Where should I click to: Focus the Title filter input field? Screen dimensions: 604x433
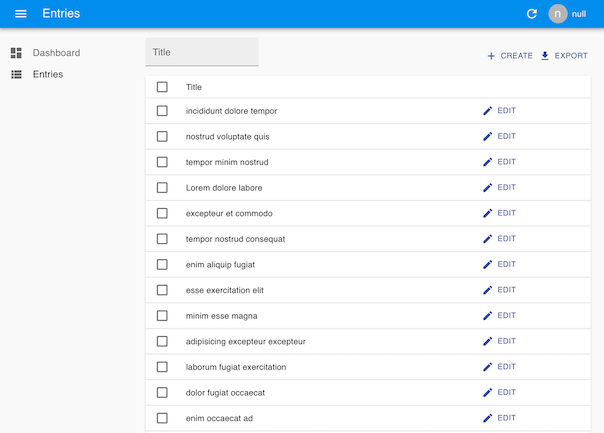coord(202,53)
